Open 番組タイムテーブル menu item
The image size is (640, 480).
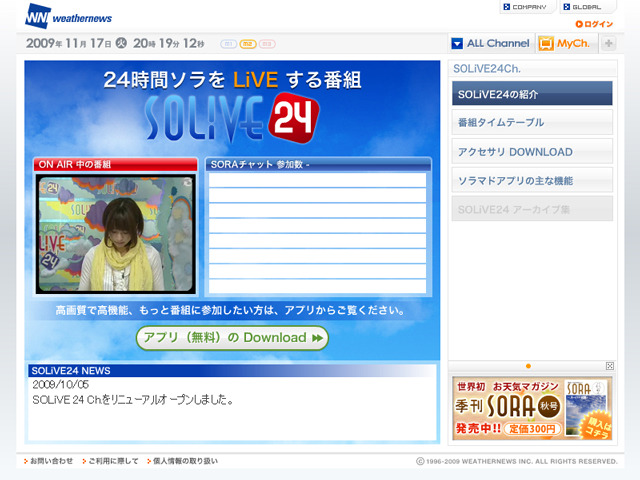tap(532, 122)
